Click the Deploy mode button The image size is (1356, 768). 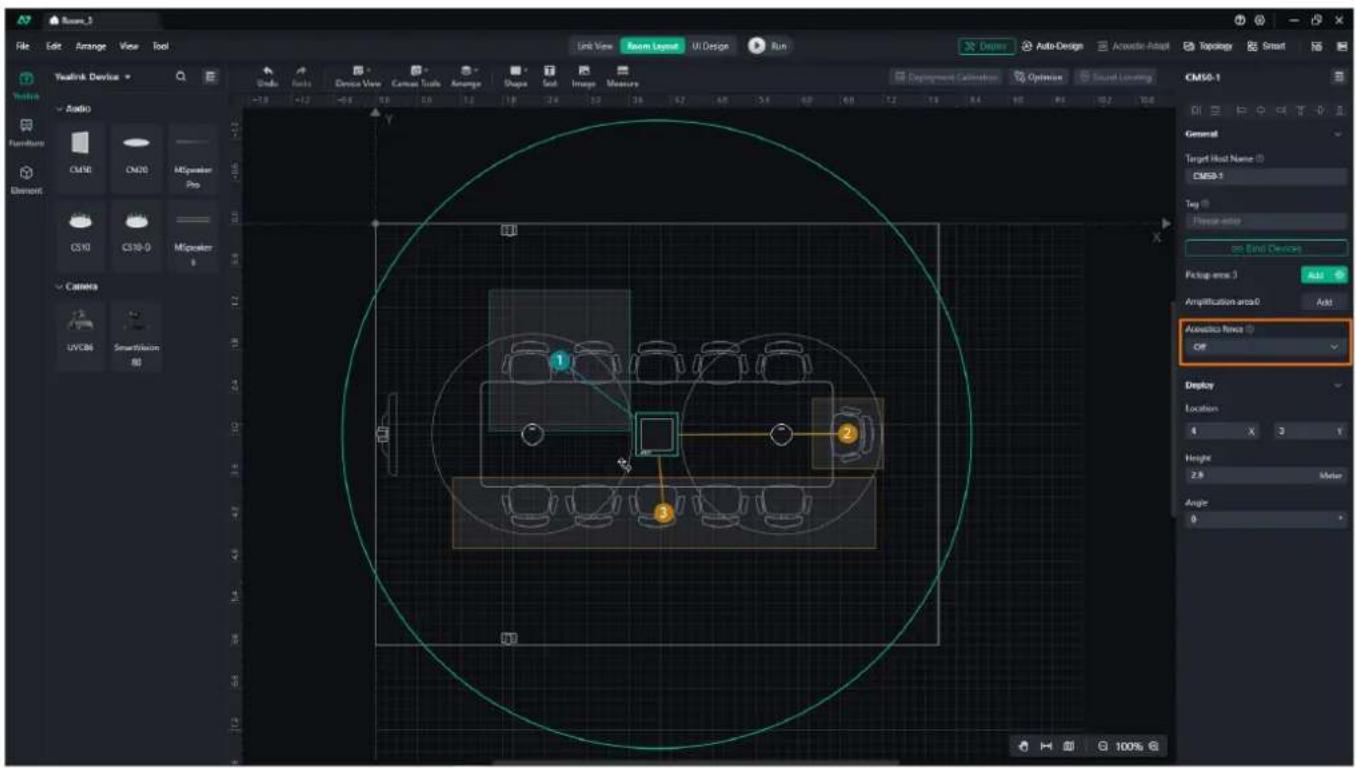(x=986, y=46)
